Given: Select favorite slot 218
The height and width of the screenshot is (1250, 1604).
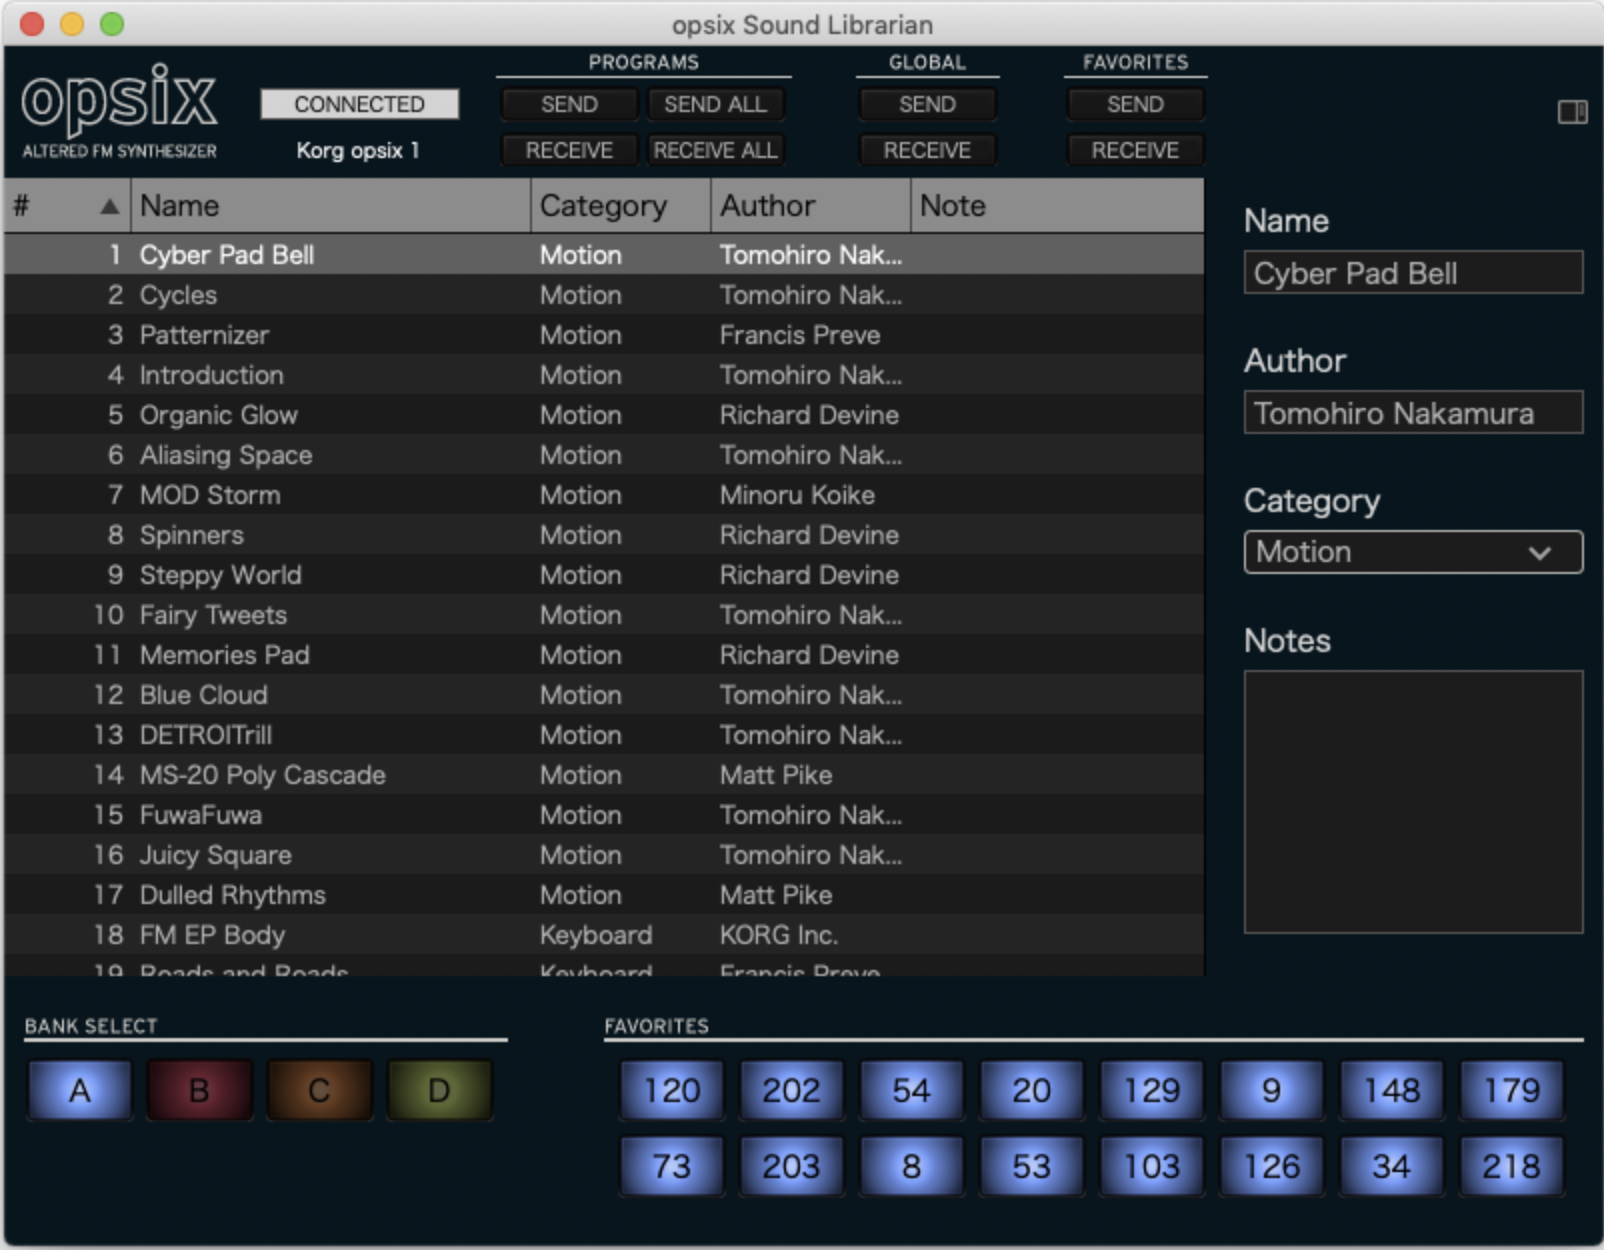Looking at the screenshot, I should (x=1511, y=1166).
